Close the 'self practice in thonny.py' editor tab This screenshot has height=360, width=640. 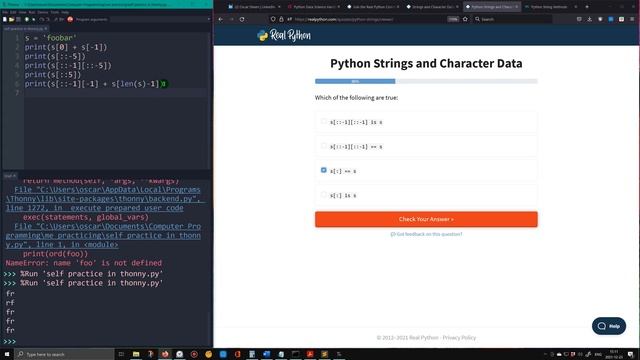click(x=46, y=29)
